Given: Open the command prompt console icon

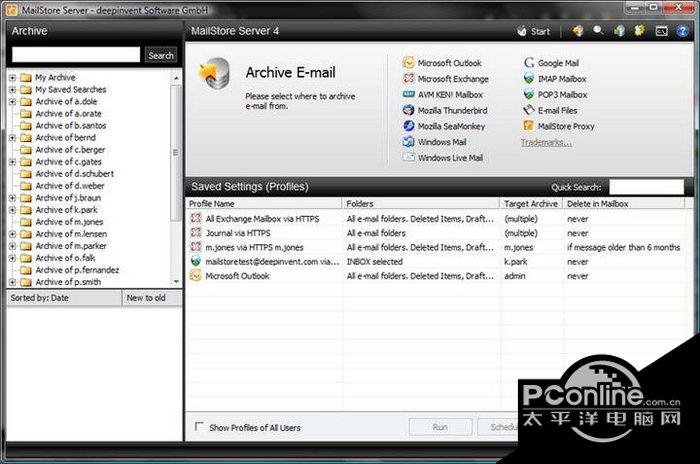Looking at the screenshot, I should [661, 31].
